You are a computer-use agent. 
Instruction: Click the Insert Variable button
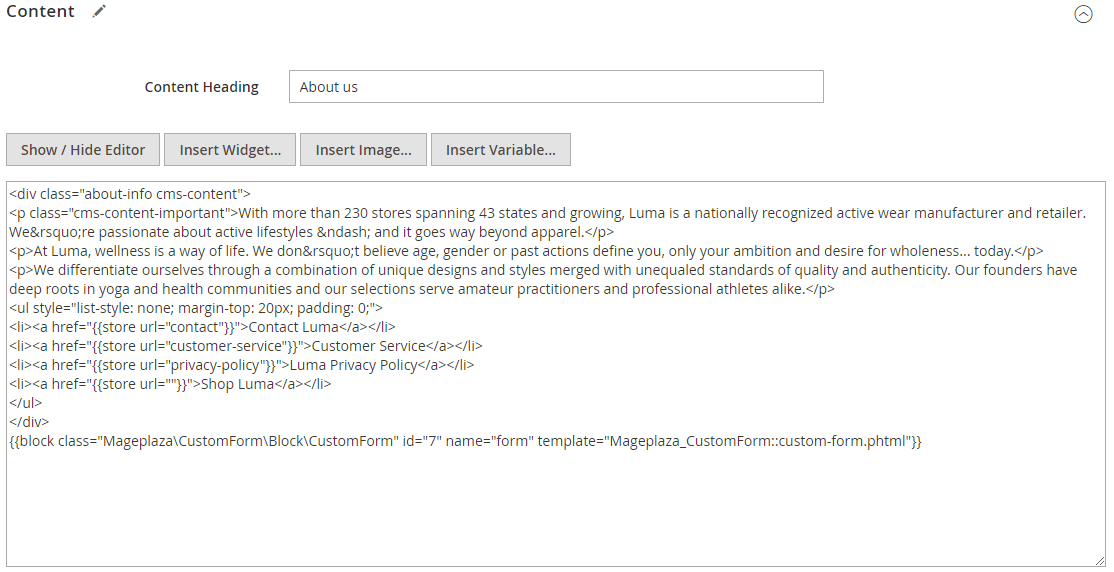(501, 150)
